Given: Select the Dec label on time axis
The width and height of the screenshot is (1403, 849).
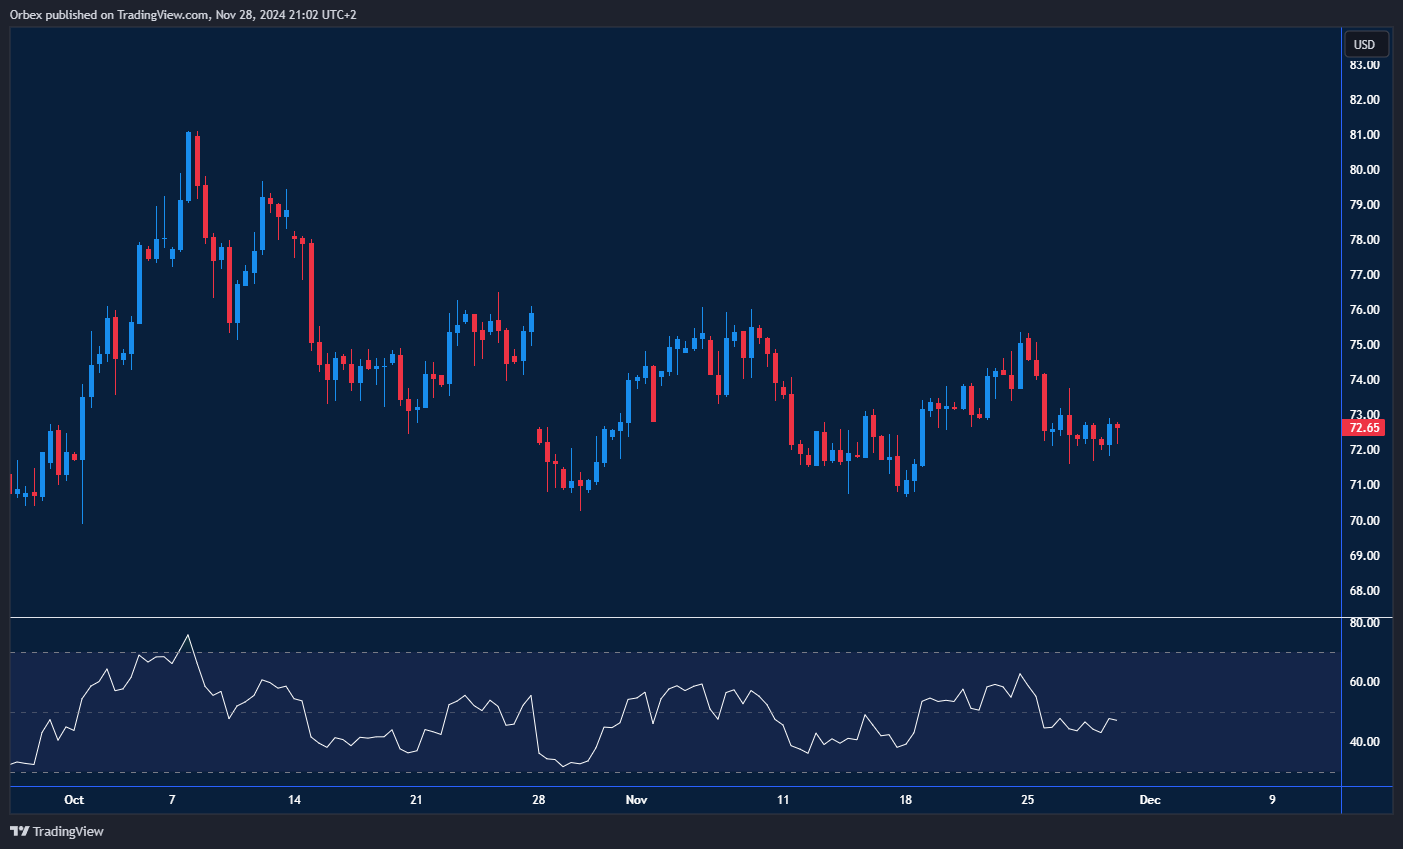Looking at the screenshot, I should [x=1150, y=800].
